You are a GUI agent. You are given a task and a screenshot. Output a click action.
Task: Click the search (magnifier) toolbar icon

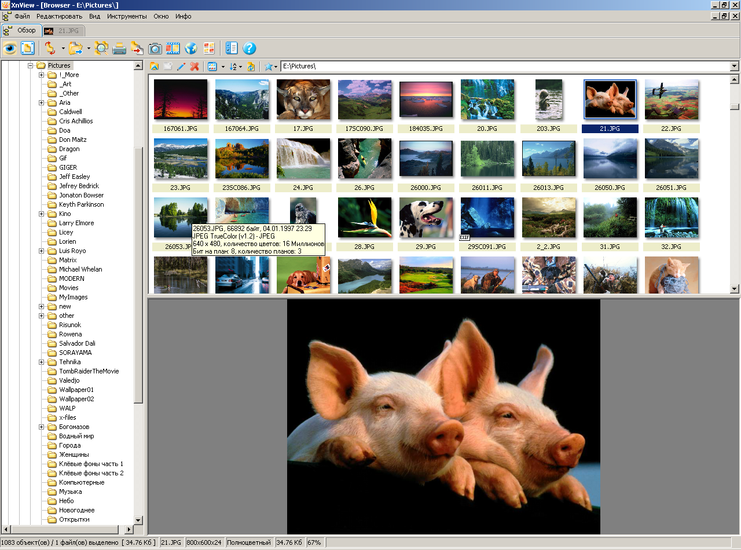click(101, 48)
